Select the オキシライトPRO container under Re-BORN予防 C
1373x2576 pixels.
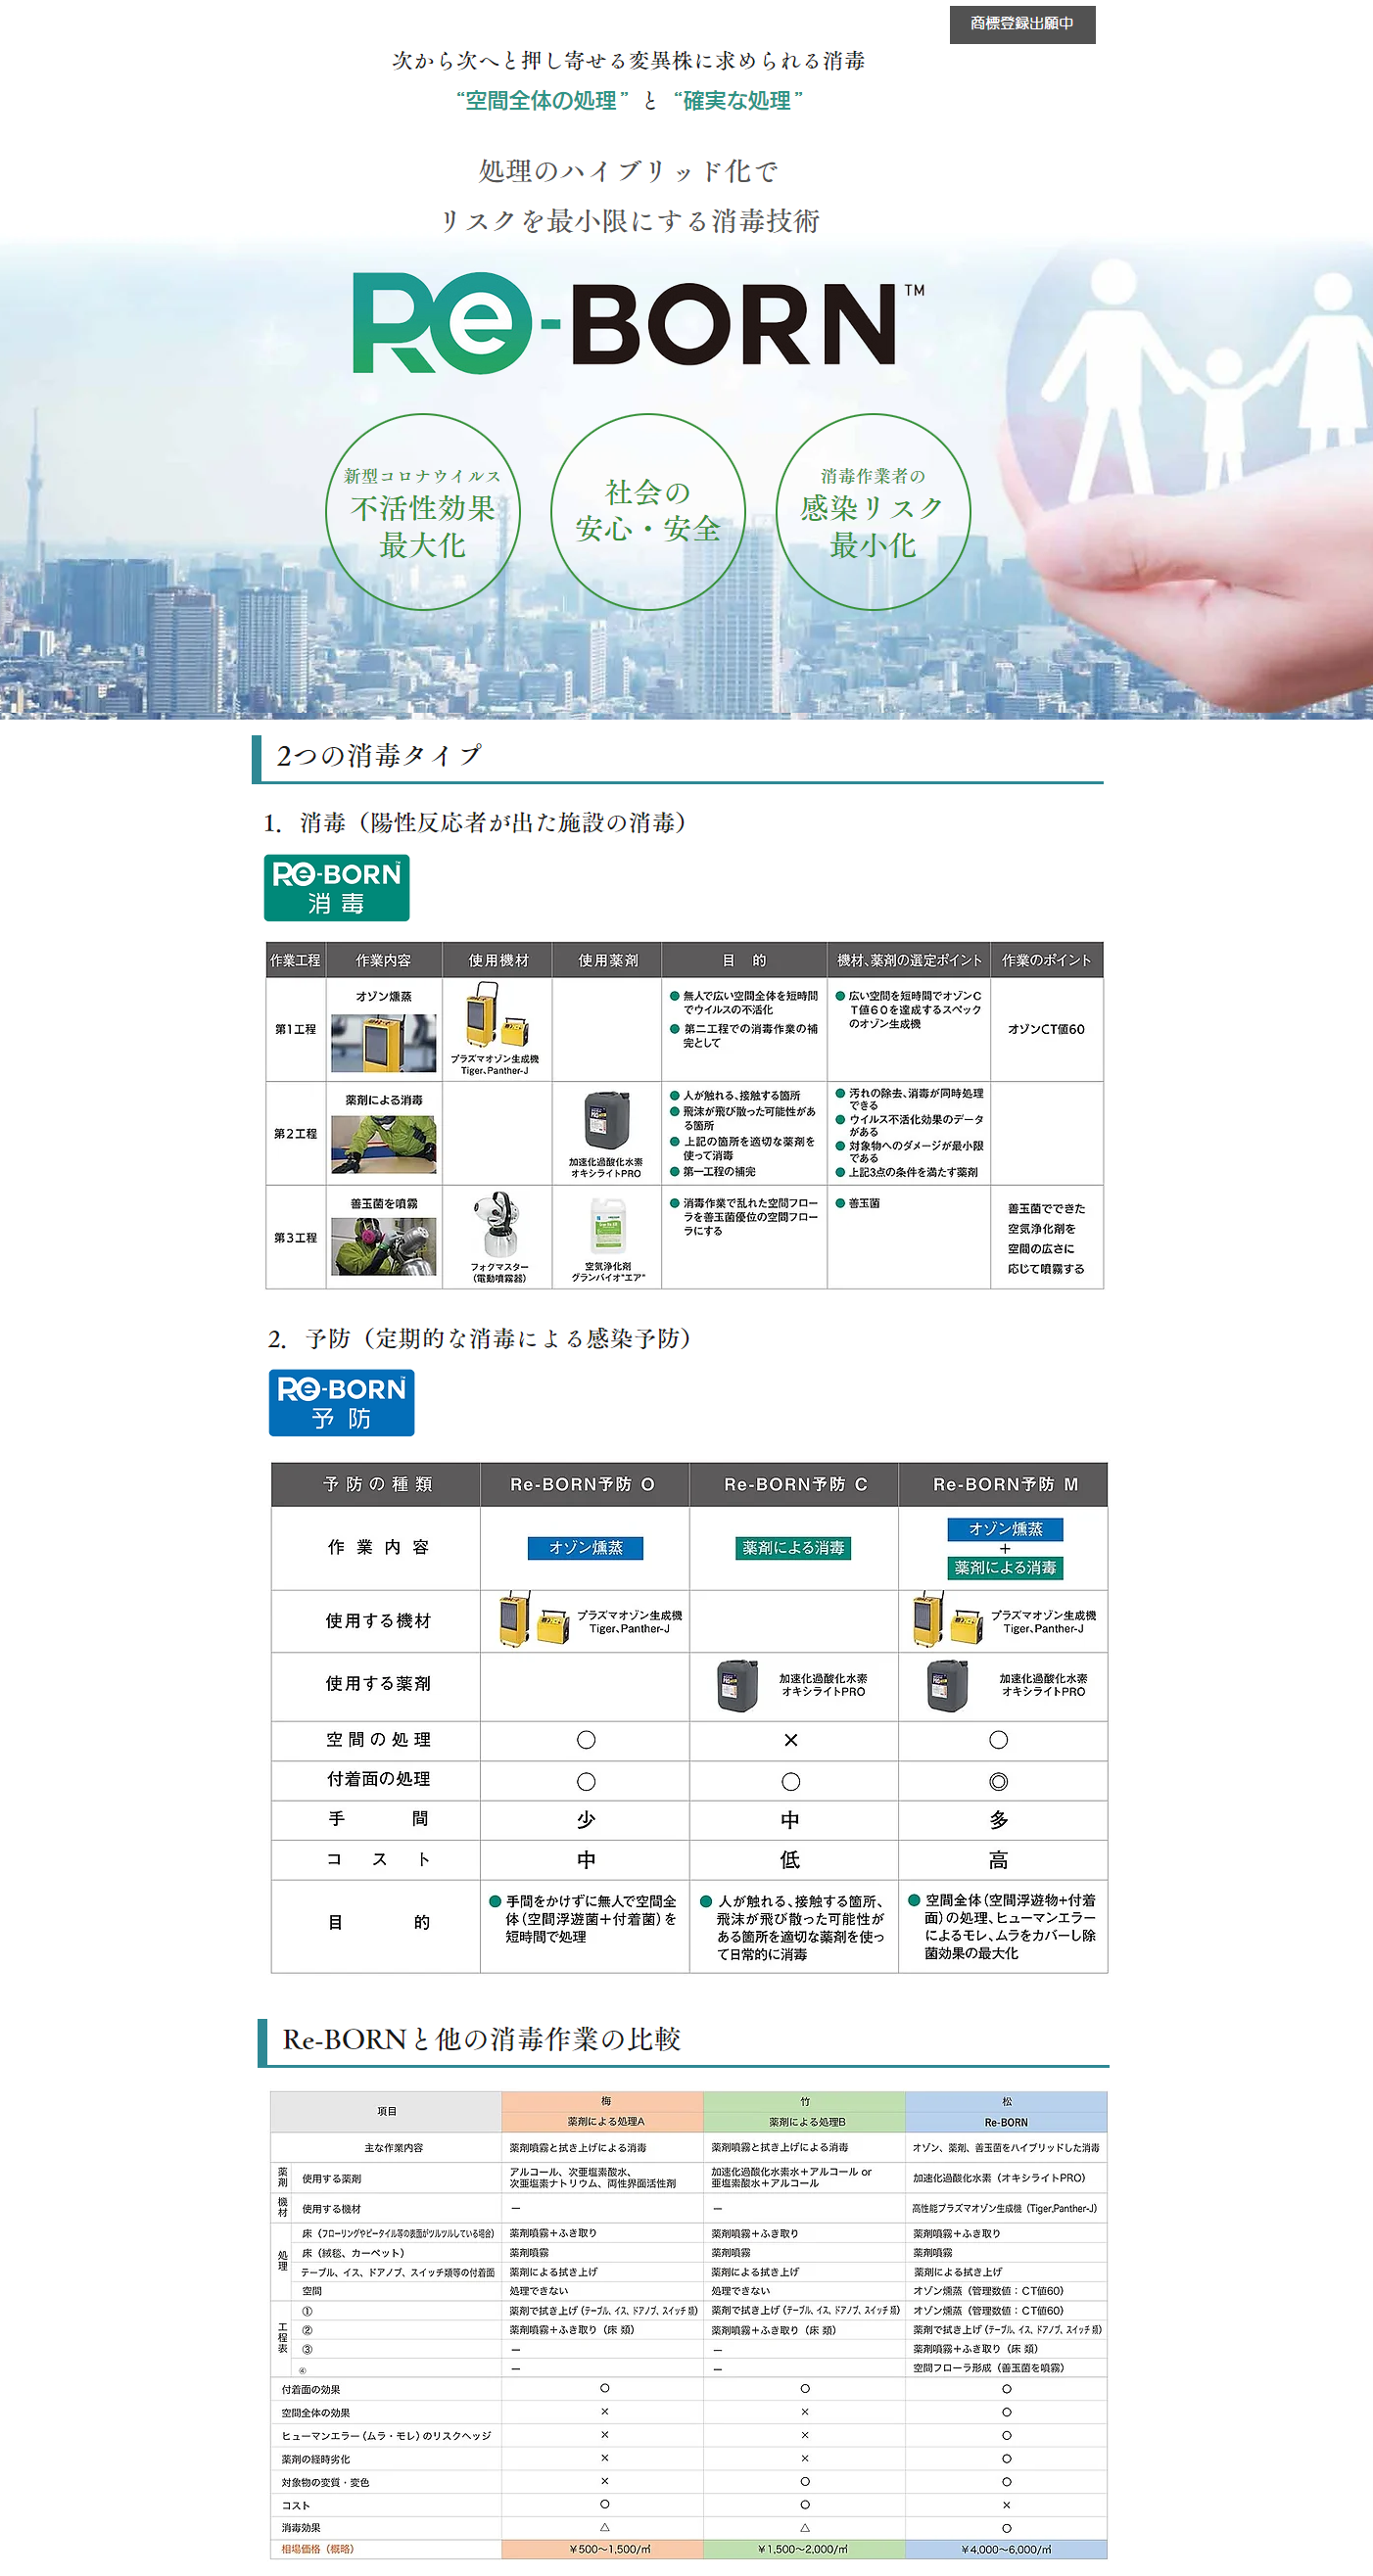pos(738,1685)
